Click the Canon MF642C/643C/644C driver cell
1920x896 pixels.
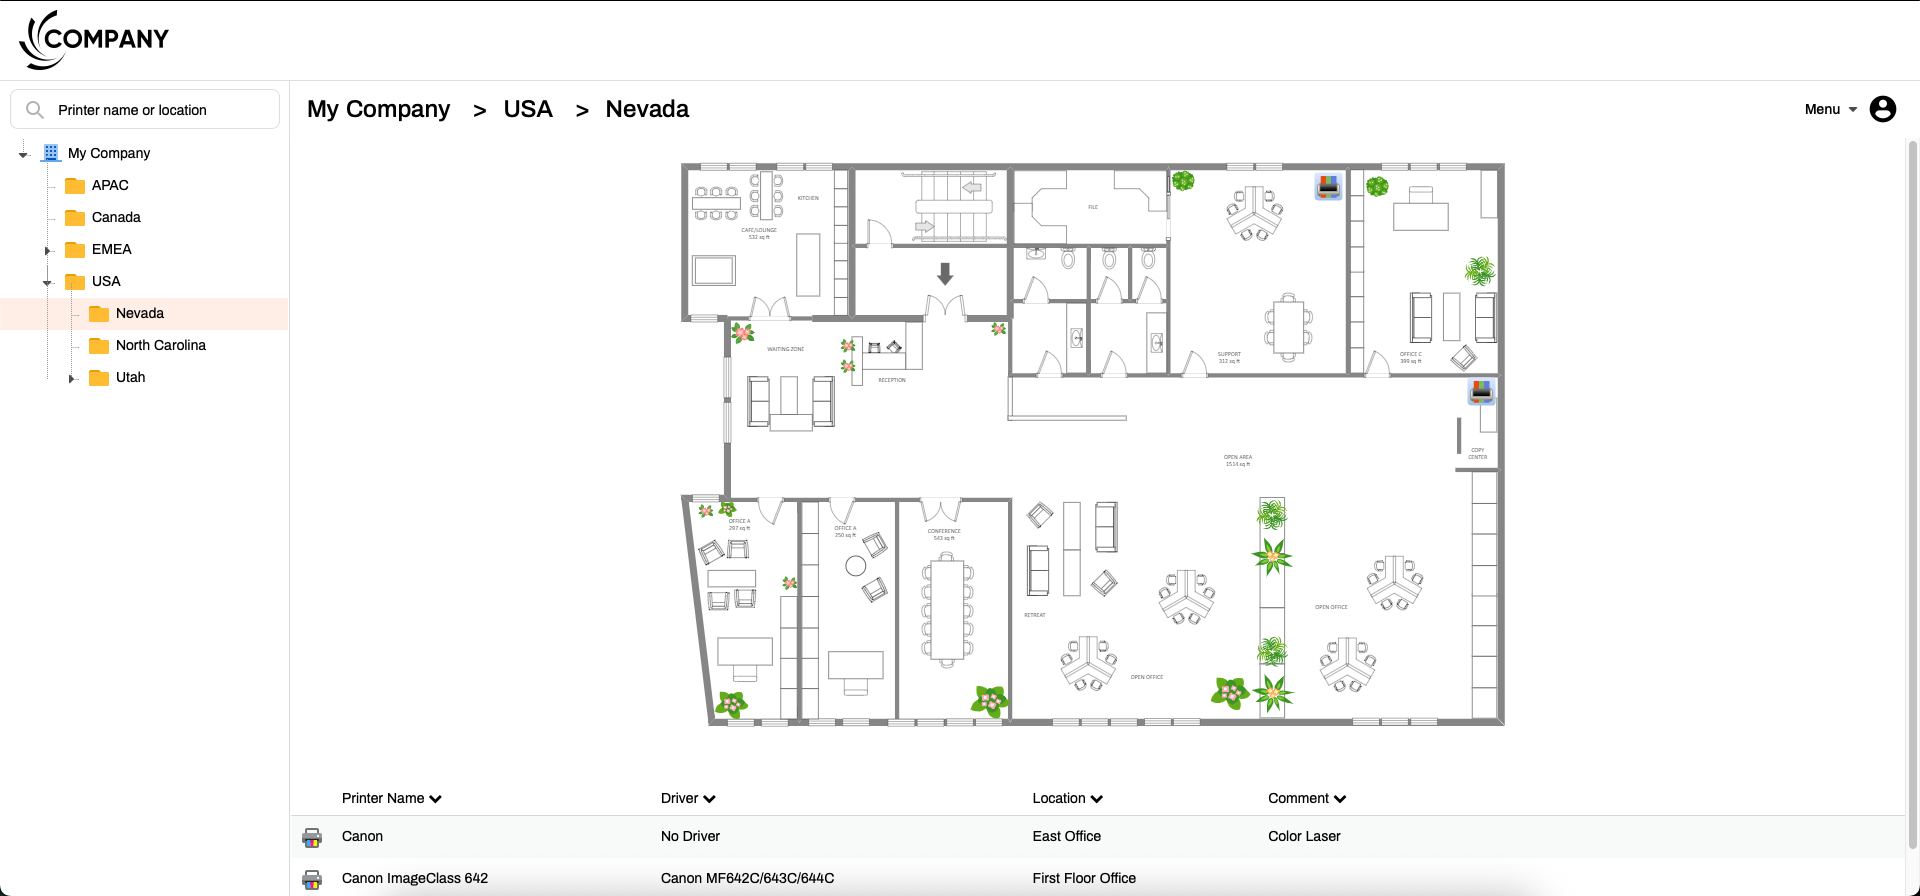tap(747, 878)
